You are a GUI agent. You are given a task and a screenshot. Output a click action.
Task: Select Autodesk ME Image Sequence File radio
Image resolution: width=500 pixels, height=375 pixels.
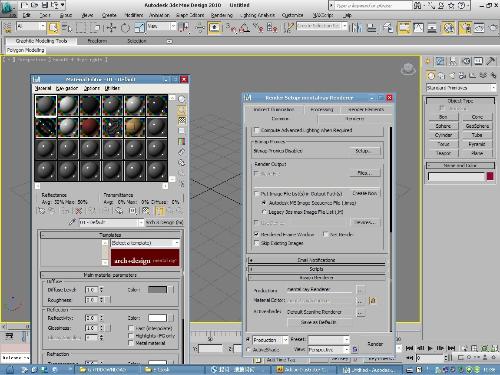pos(264,203)
